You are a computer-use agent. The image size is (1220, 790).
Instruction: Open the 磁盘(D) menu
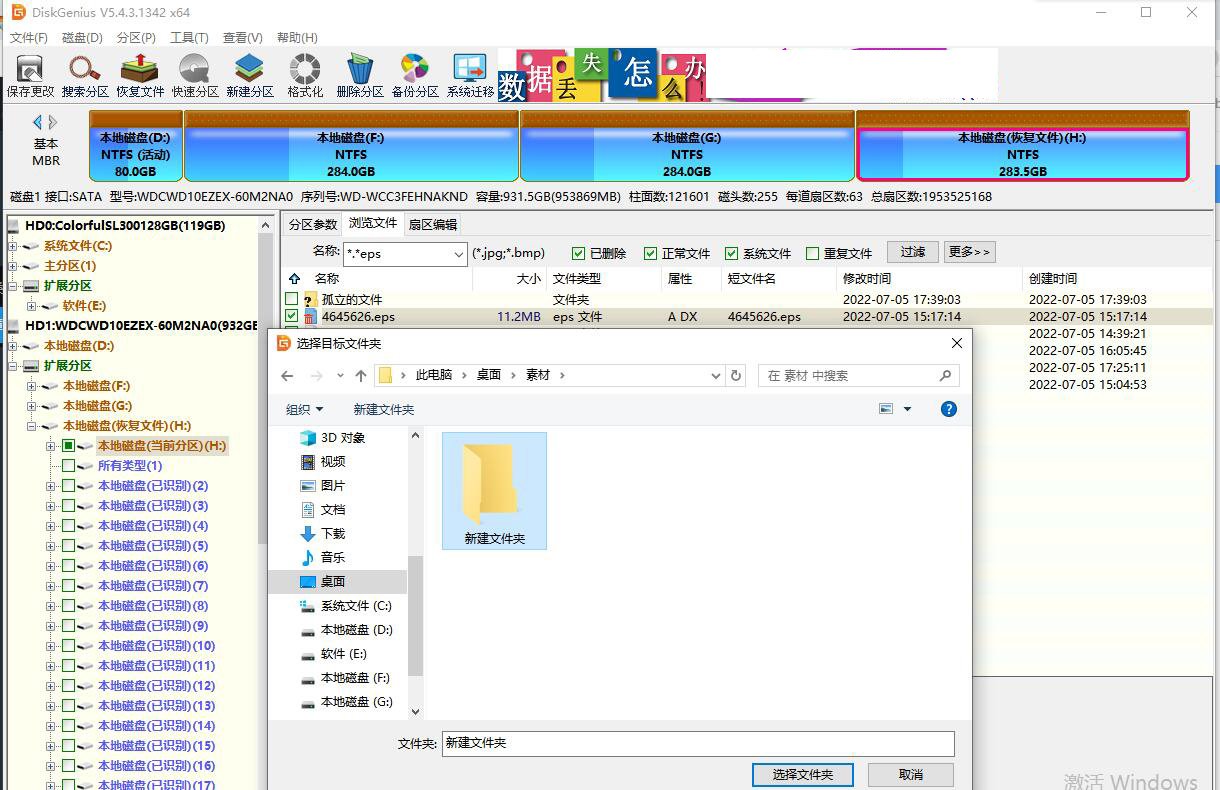pyautogui.click(x=82, y=37)
